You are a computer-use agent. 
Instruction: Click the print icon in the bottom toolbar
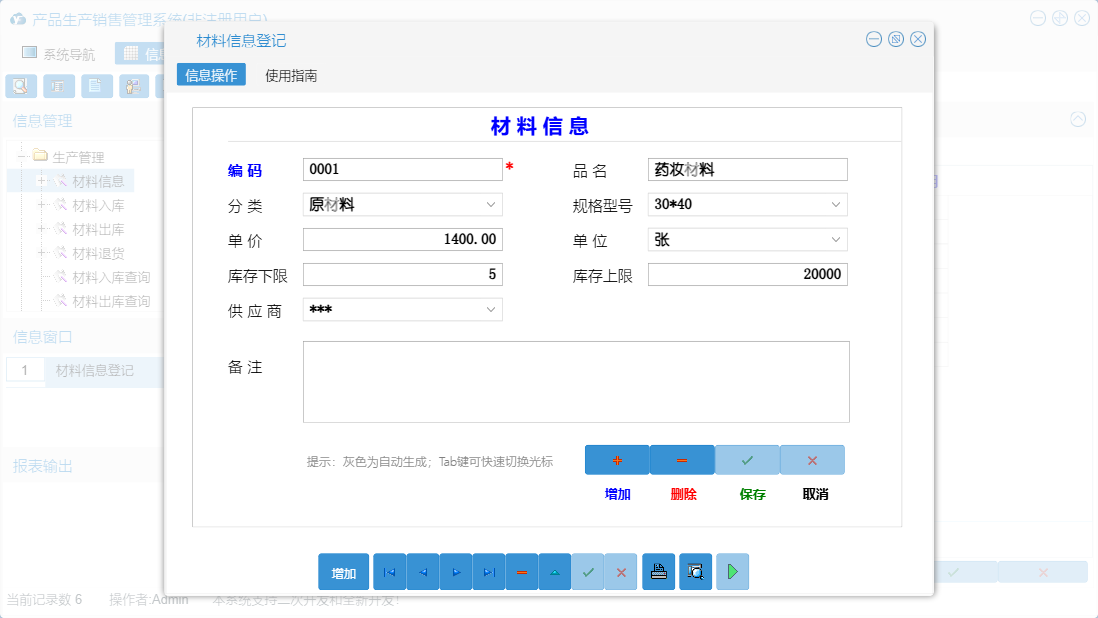(659, 571)
